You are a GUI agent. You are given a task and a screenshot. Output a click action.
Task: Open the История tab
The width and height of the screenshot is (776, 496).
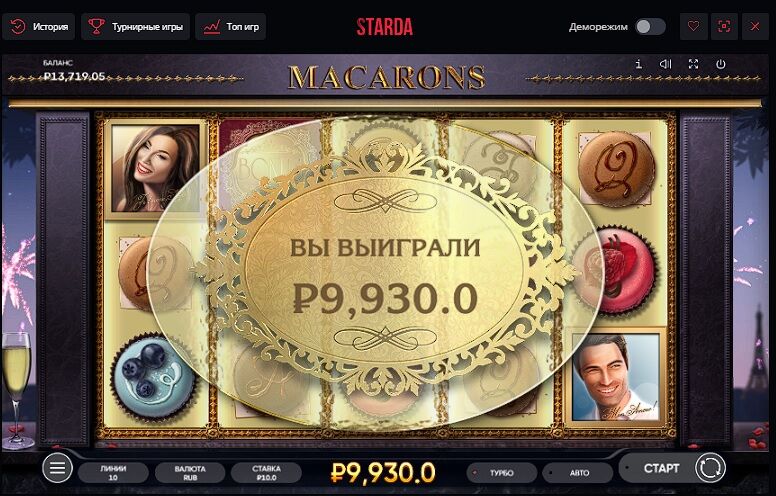coord(39,26)
